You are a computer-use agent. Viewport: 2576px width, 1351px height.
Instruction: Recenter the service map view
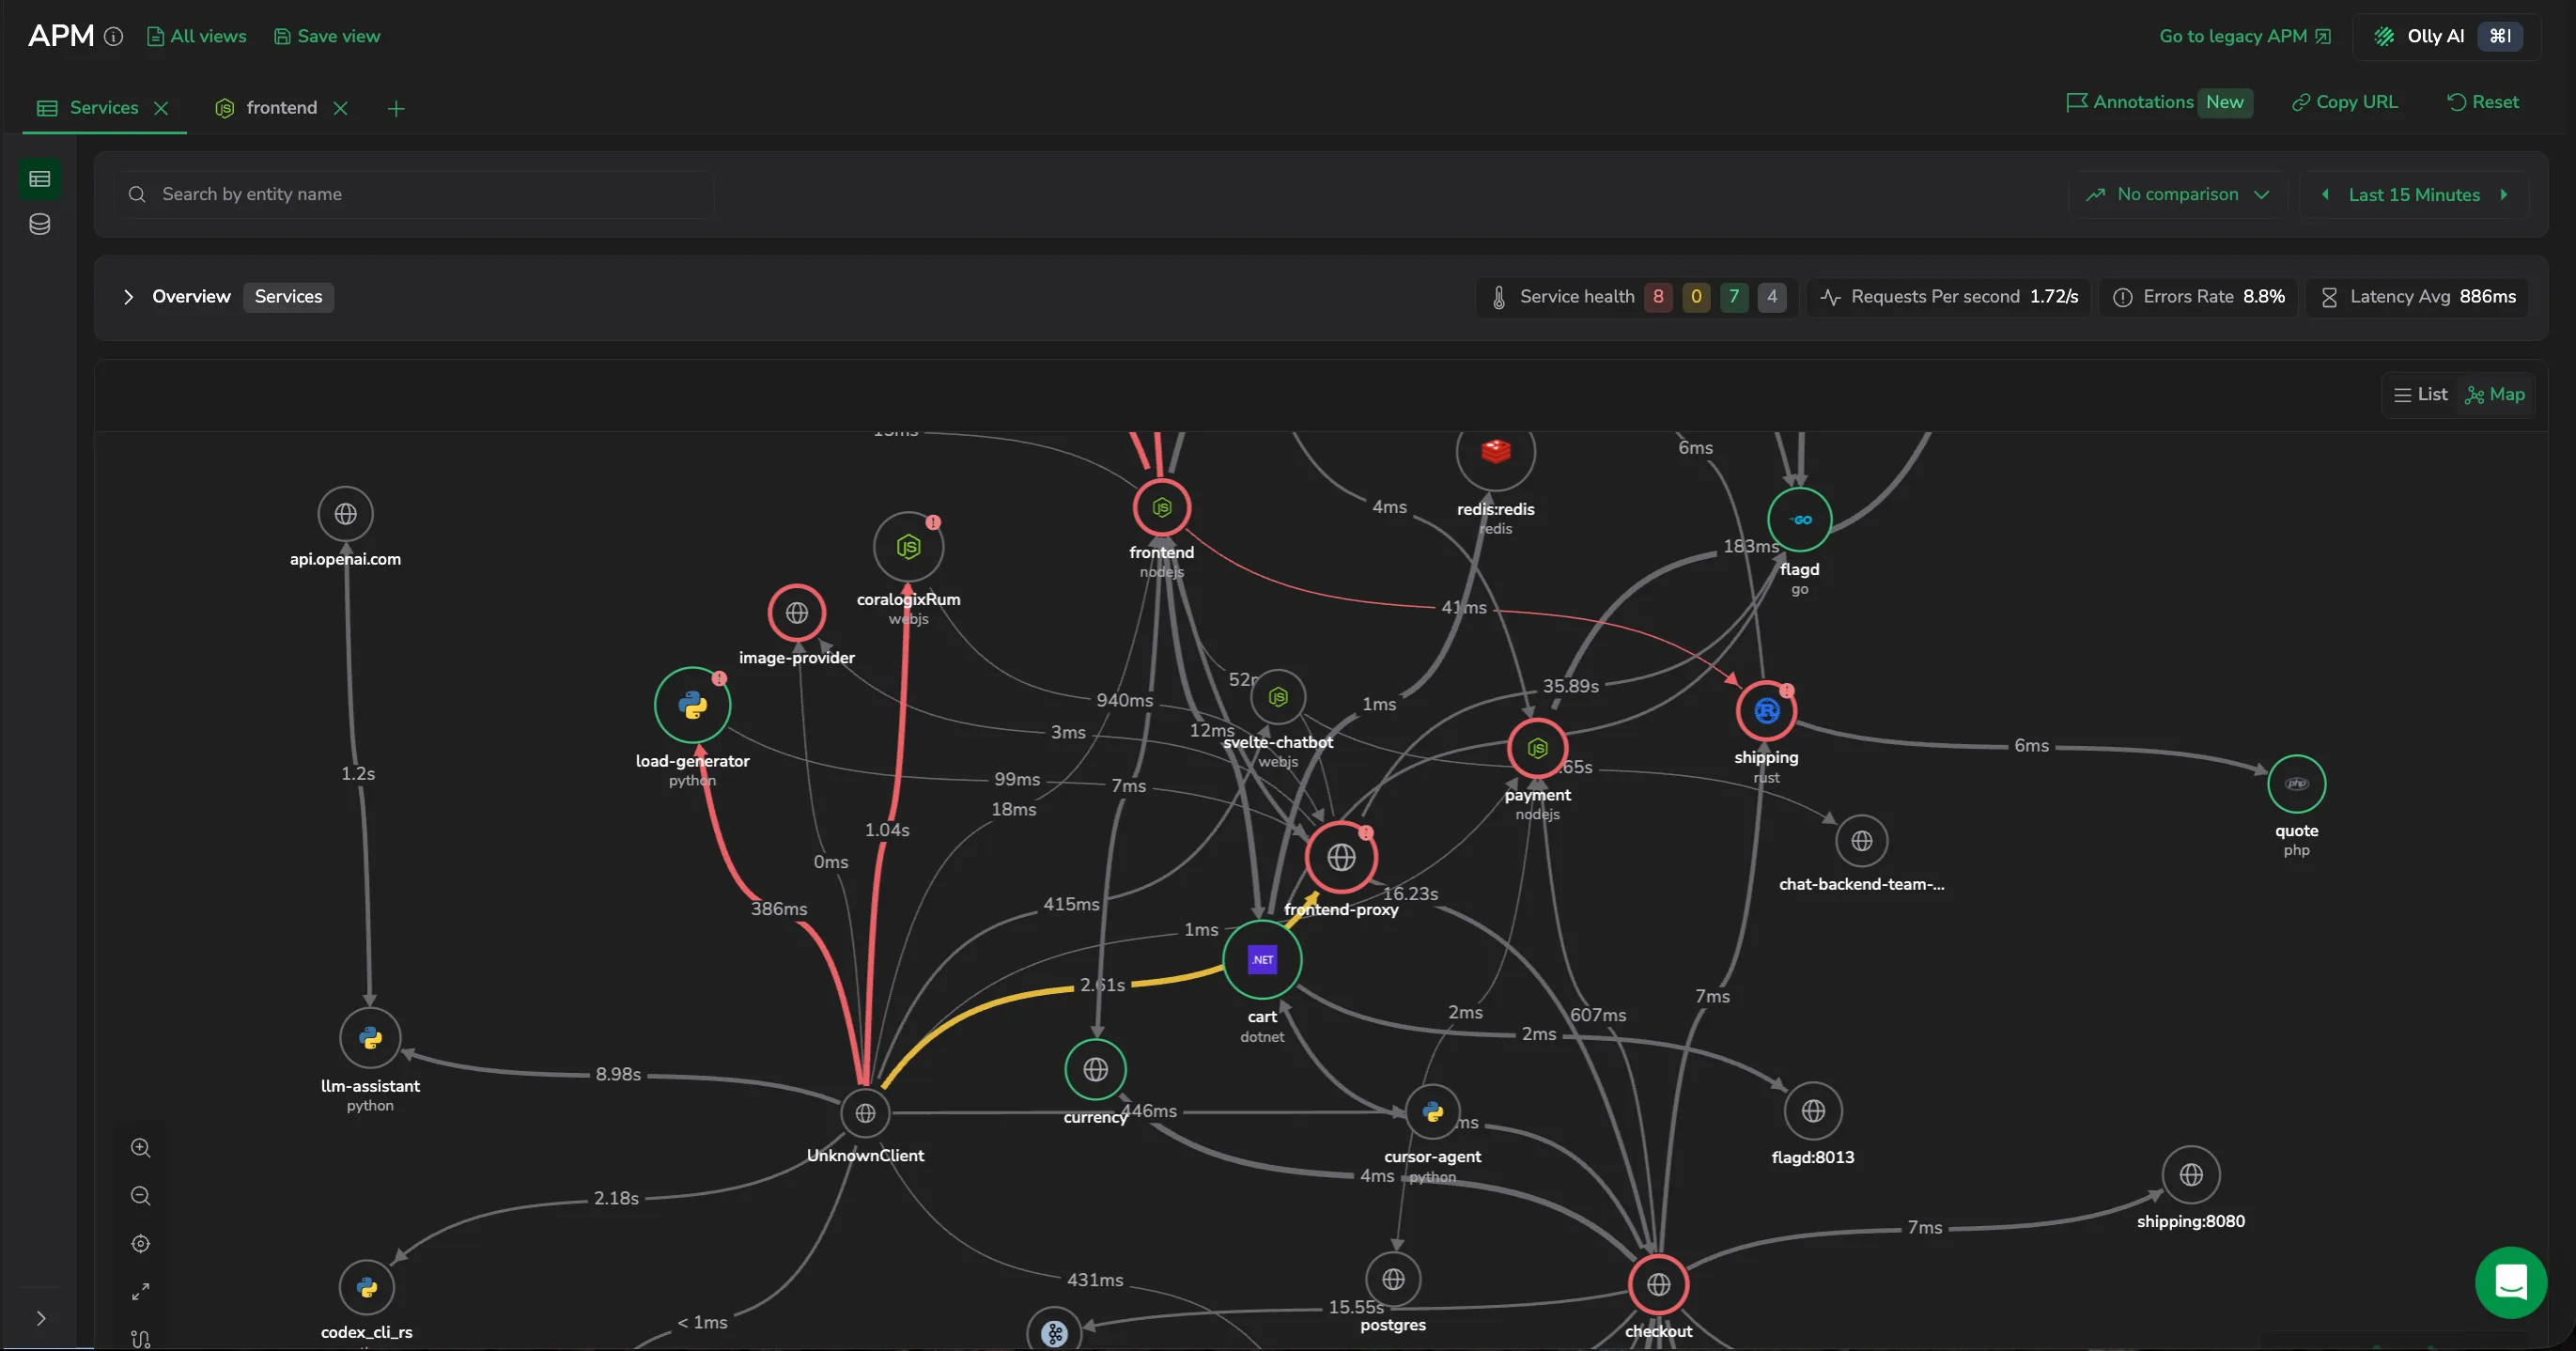tap(141, 1244)
